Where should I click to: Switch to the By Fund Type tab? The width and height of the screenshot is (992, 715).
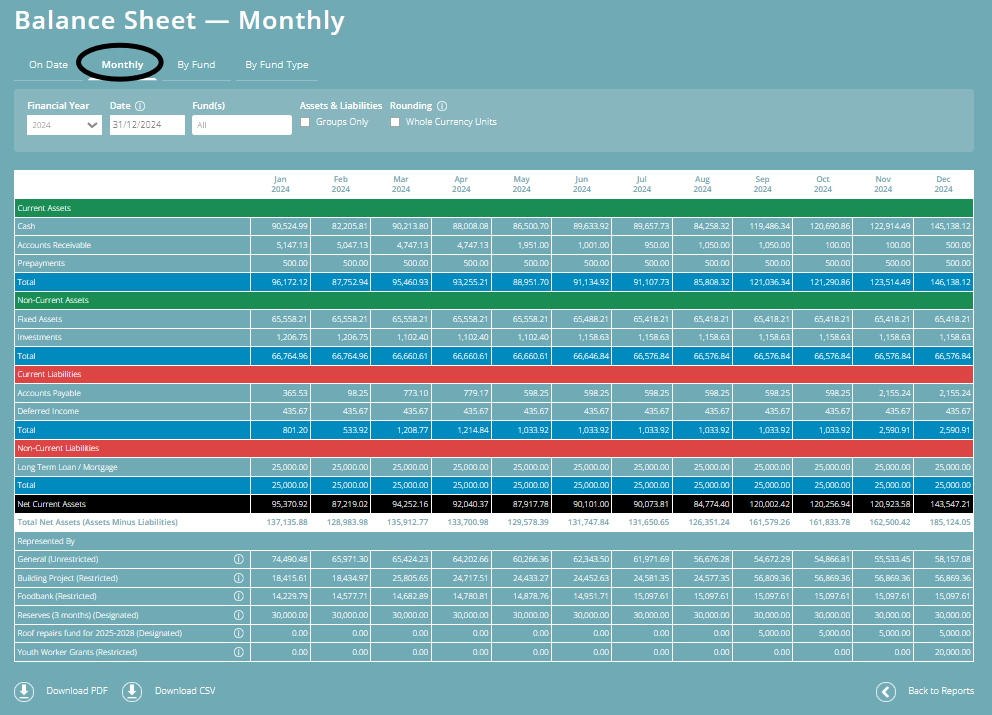coord(277,64)
